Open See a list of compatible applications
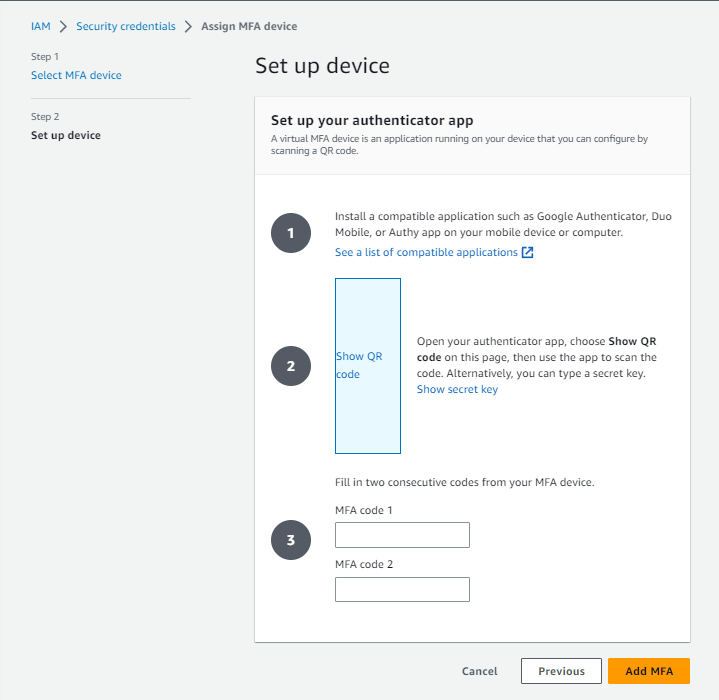This screenshot has height=700, width=719. 426,252
